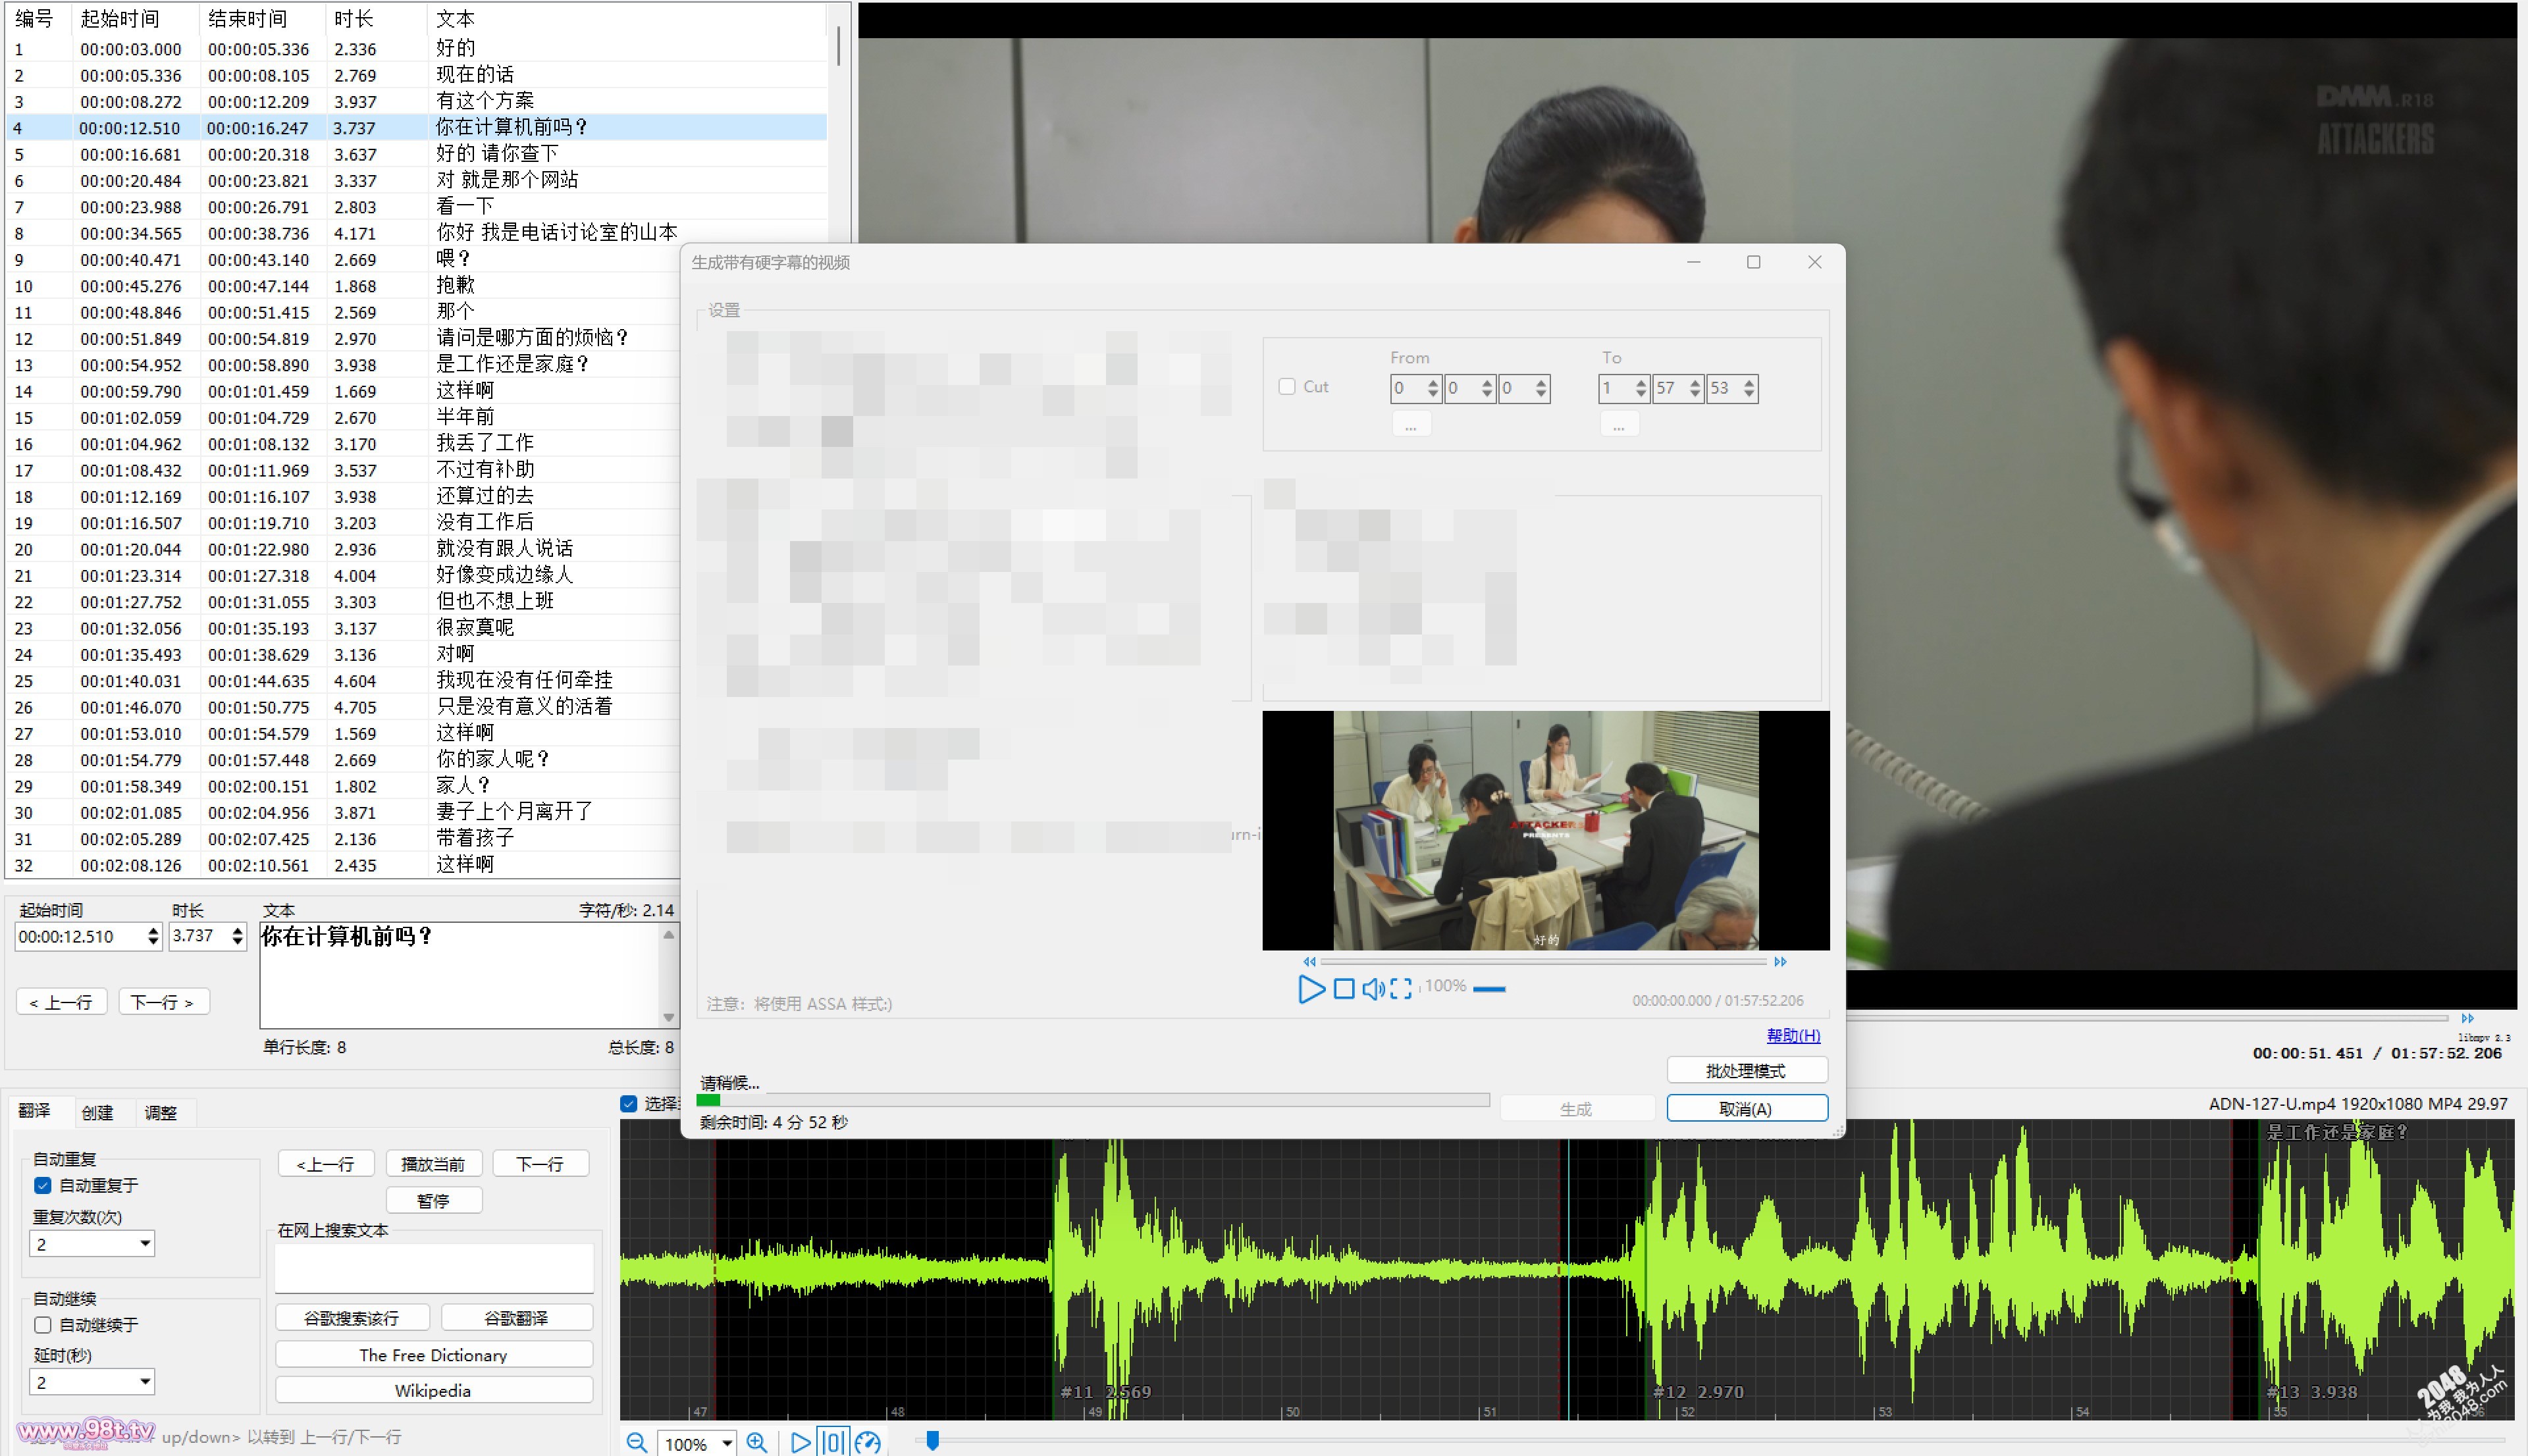Screen dimensions: 2528x1456
Task: Click the Wikipedia button
Action: point(433,1391)
